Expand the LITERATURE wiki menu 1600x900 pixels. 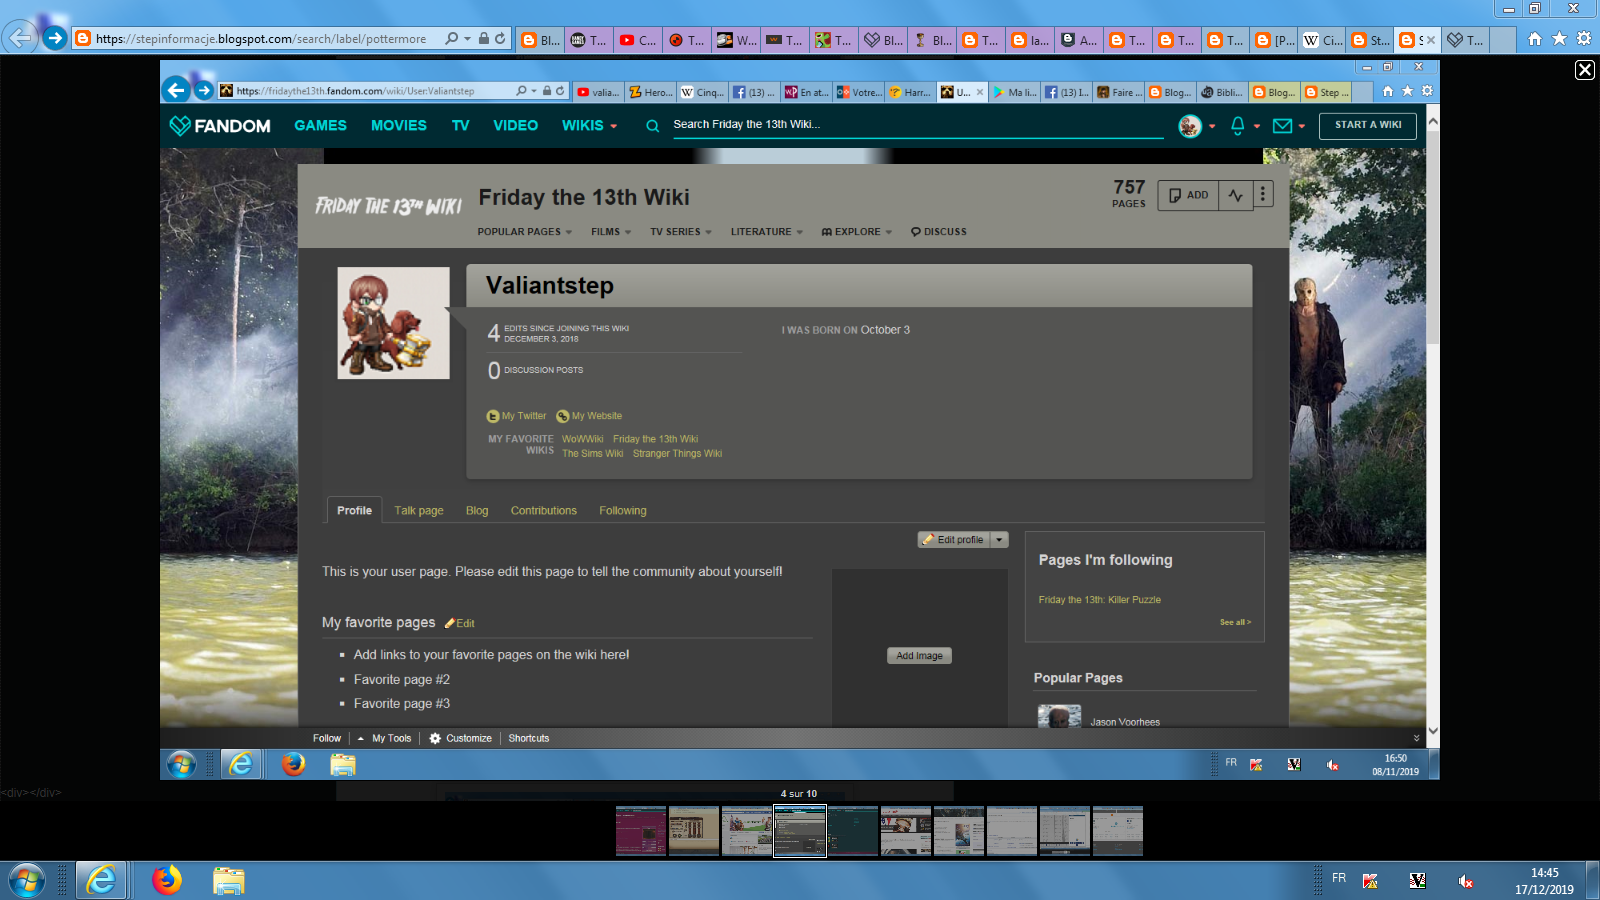tap(767, 232)
